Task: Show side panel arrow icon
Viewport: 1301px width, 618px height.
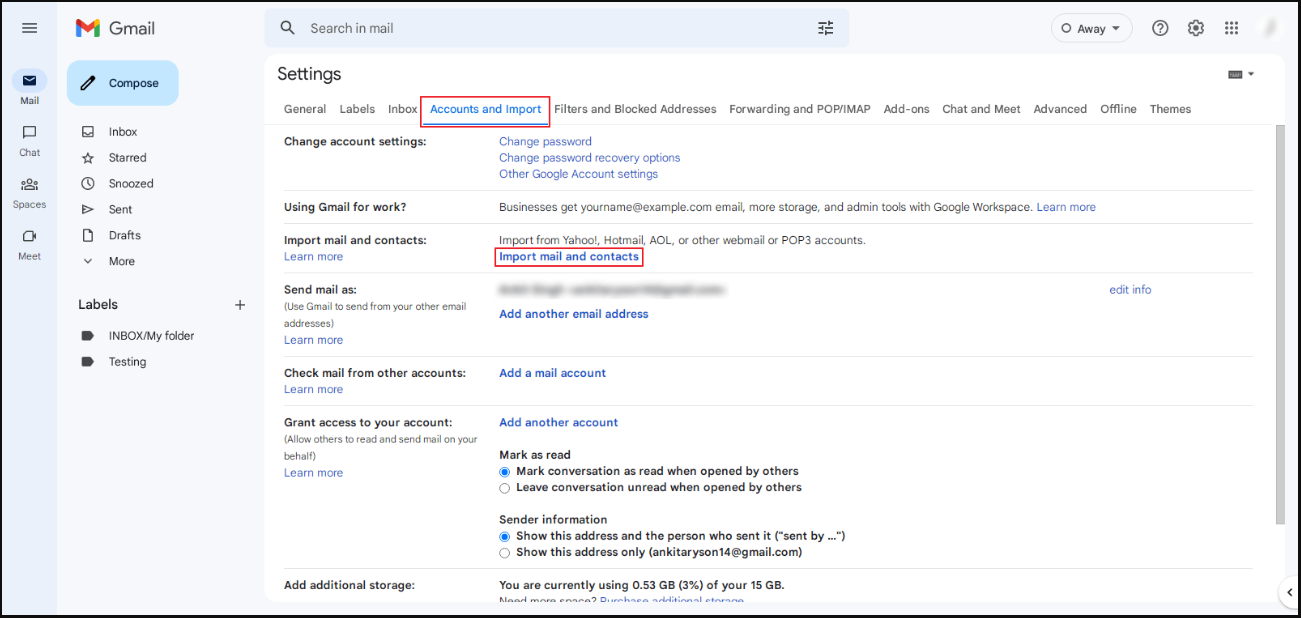Action: tap(1288, 592)
